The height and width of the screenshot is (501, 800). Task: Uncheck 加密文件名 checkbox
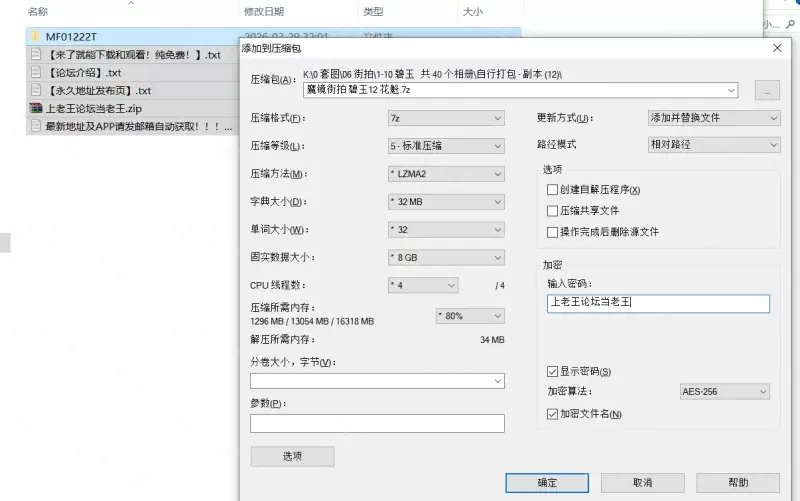[552, 414]
